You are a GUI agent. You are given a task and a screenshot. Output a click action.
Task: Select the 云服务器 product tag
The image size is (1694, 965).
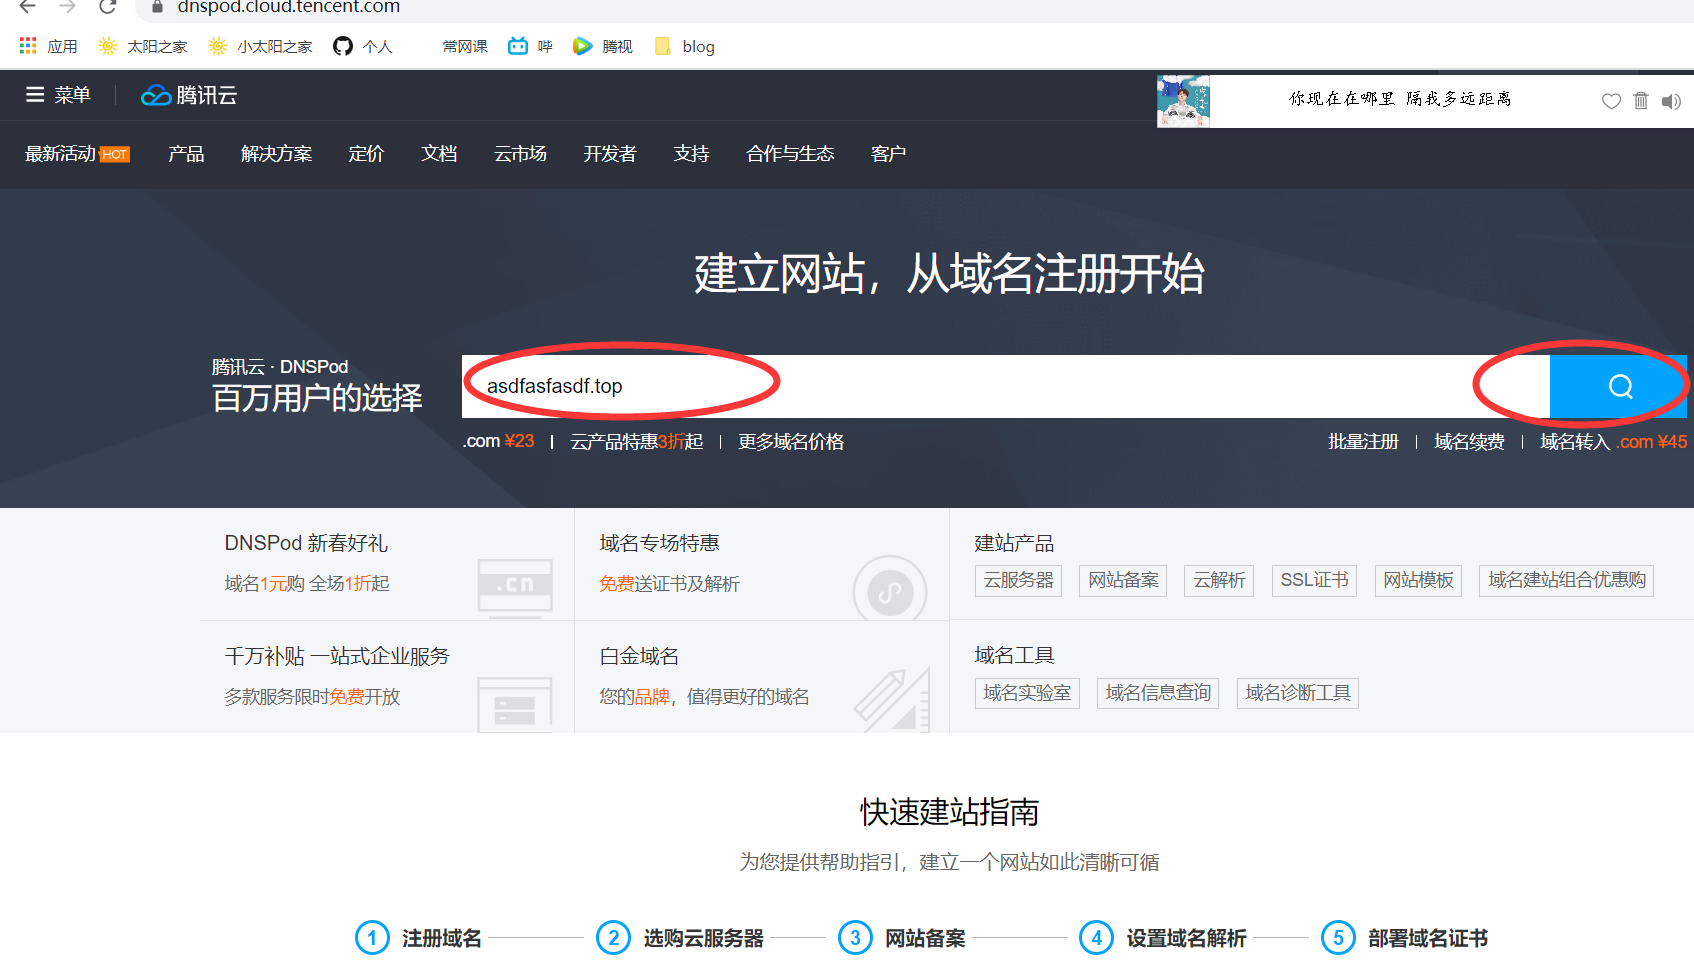click(1018, 580)
